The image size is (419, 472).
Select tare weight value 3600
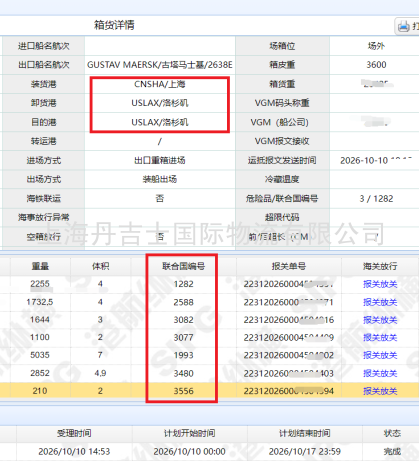coord(376,65)
